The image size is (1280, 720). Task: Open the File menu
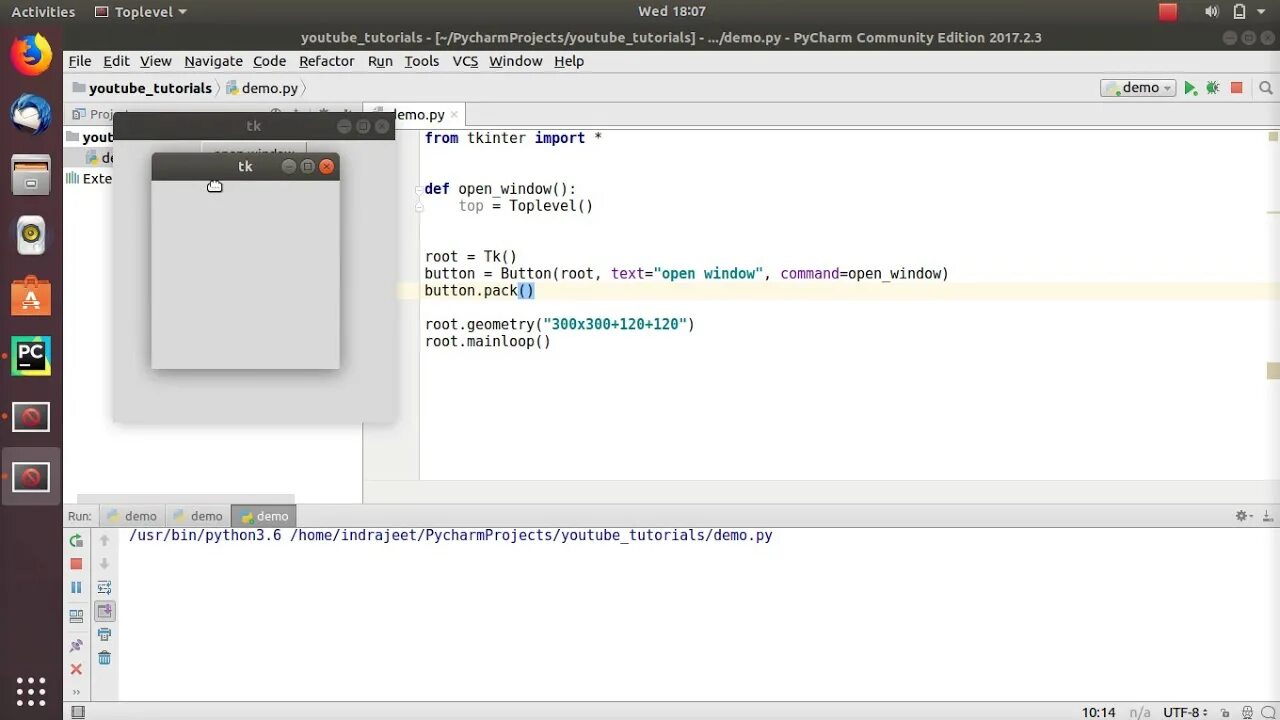pyautogui.click(x=80, y=61)
